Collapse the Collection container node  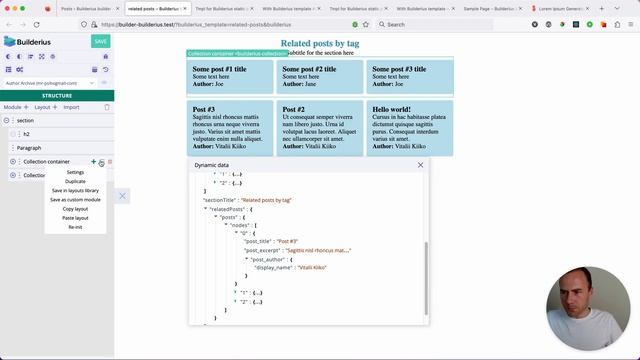click(x=13, y=162)
